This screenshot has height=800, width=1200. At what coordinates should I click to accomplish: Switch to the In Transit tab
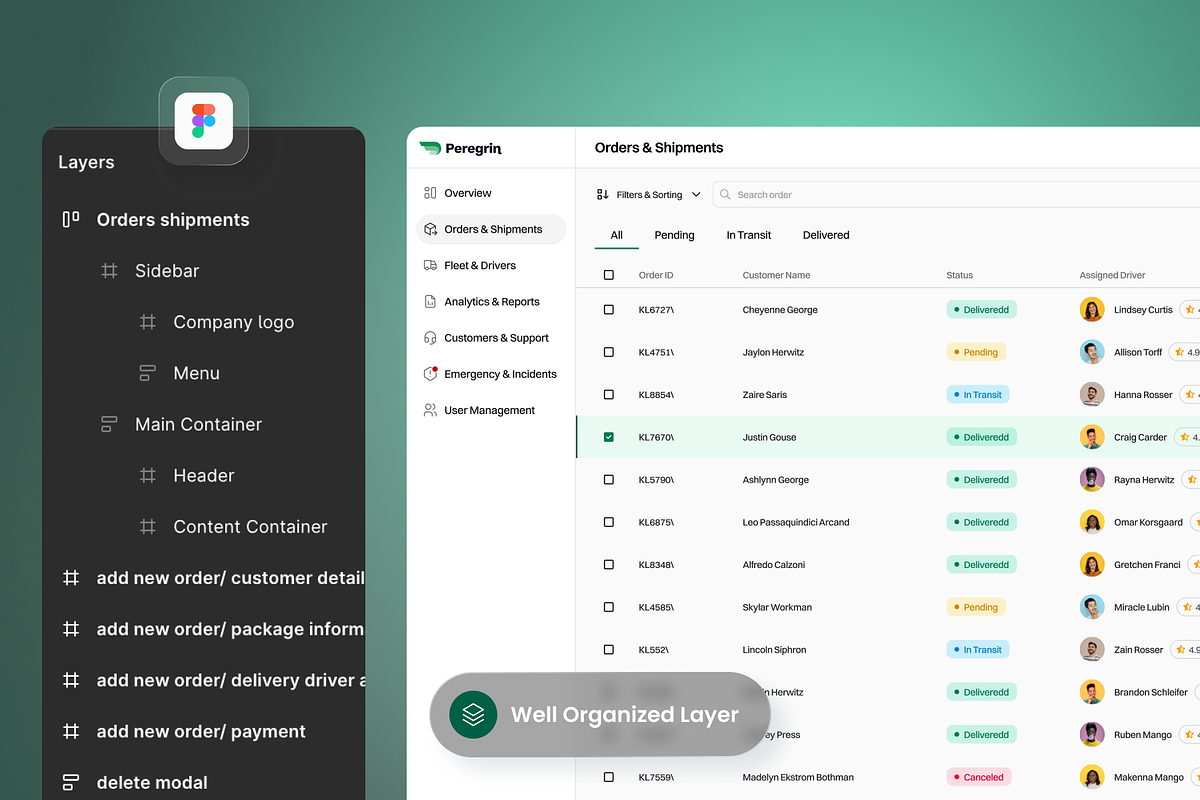[x=749, y=235]
